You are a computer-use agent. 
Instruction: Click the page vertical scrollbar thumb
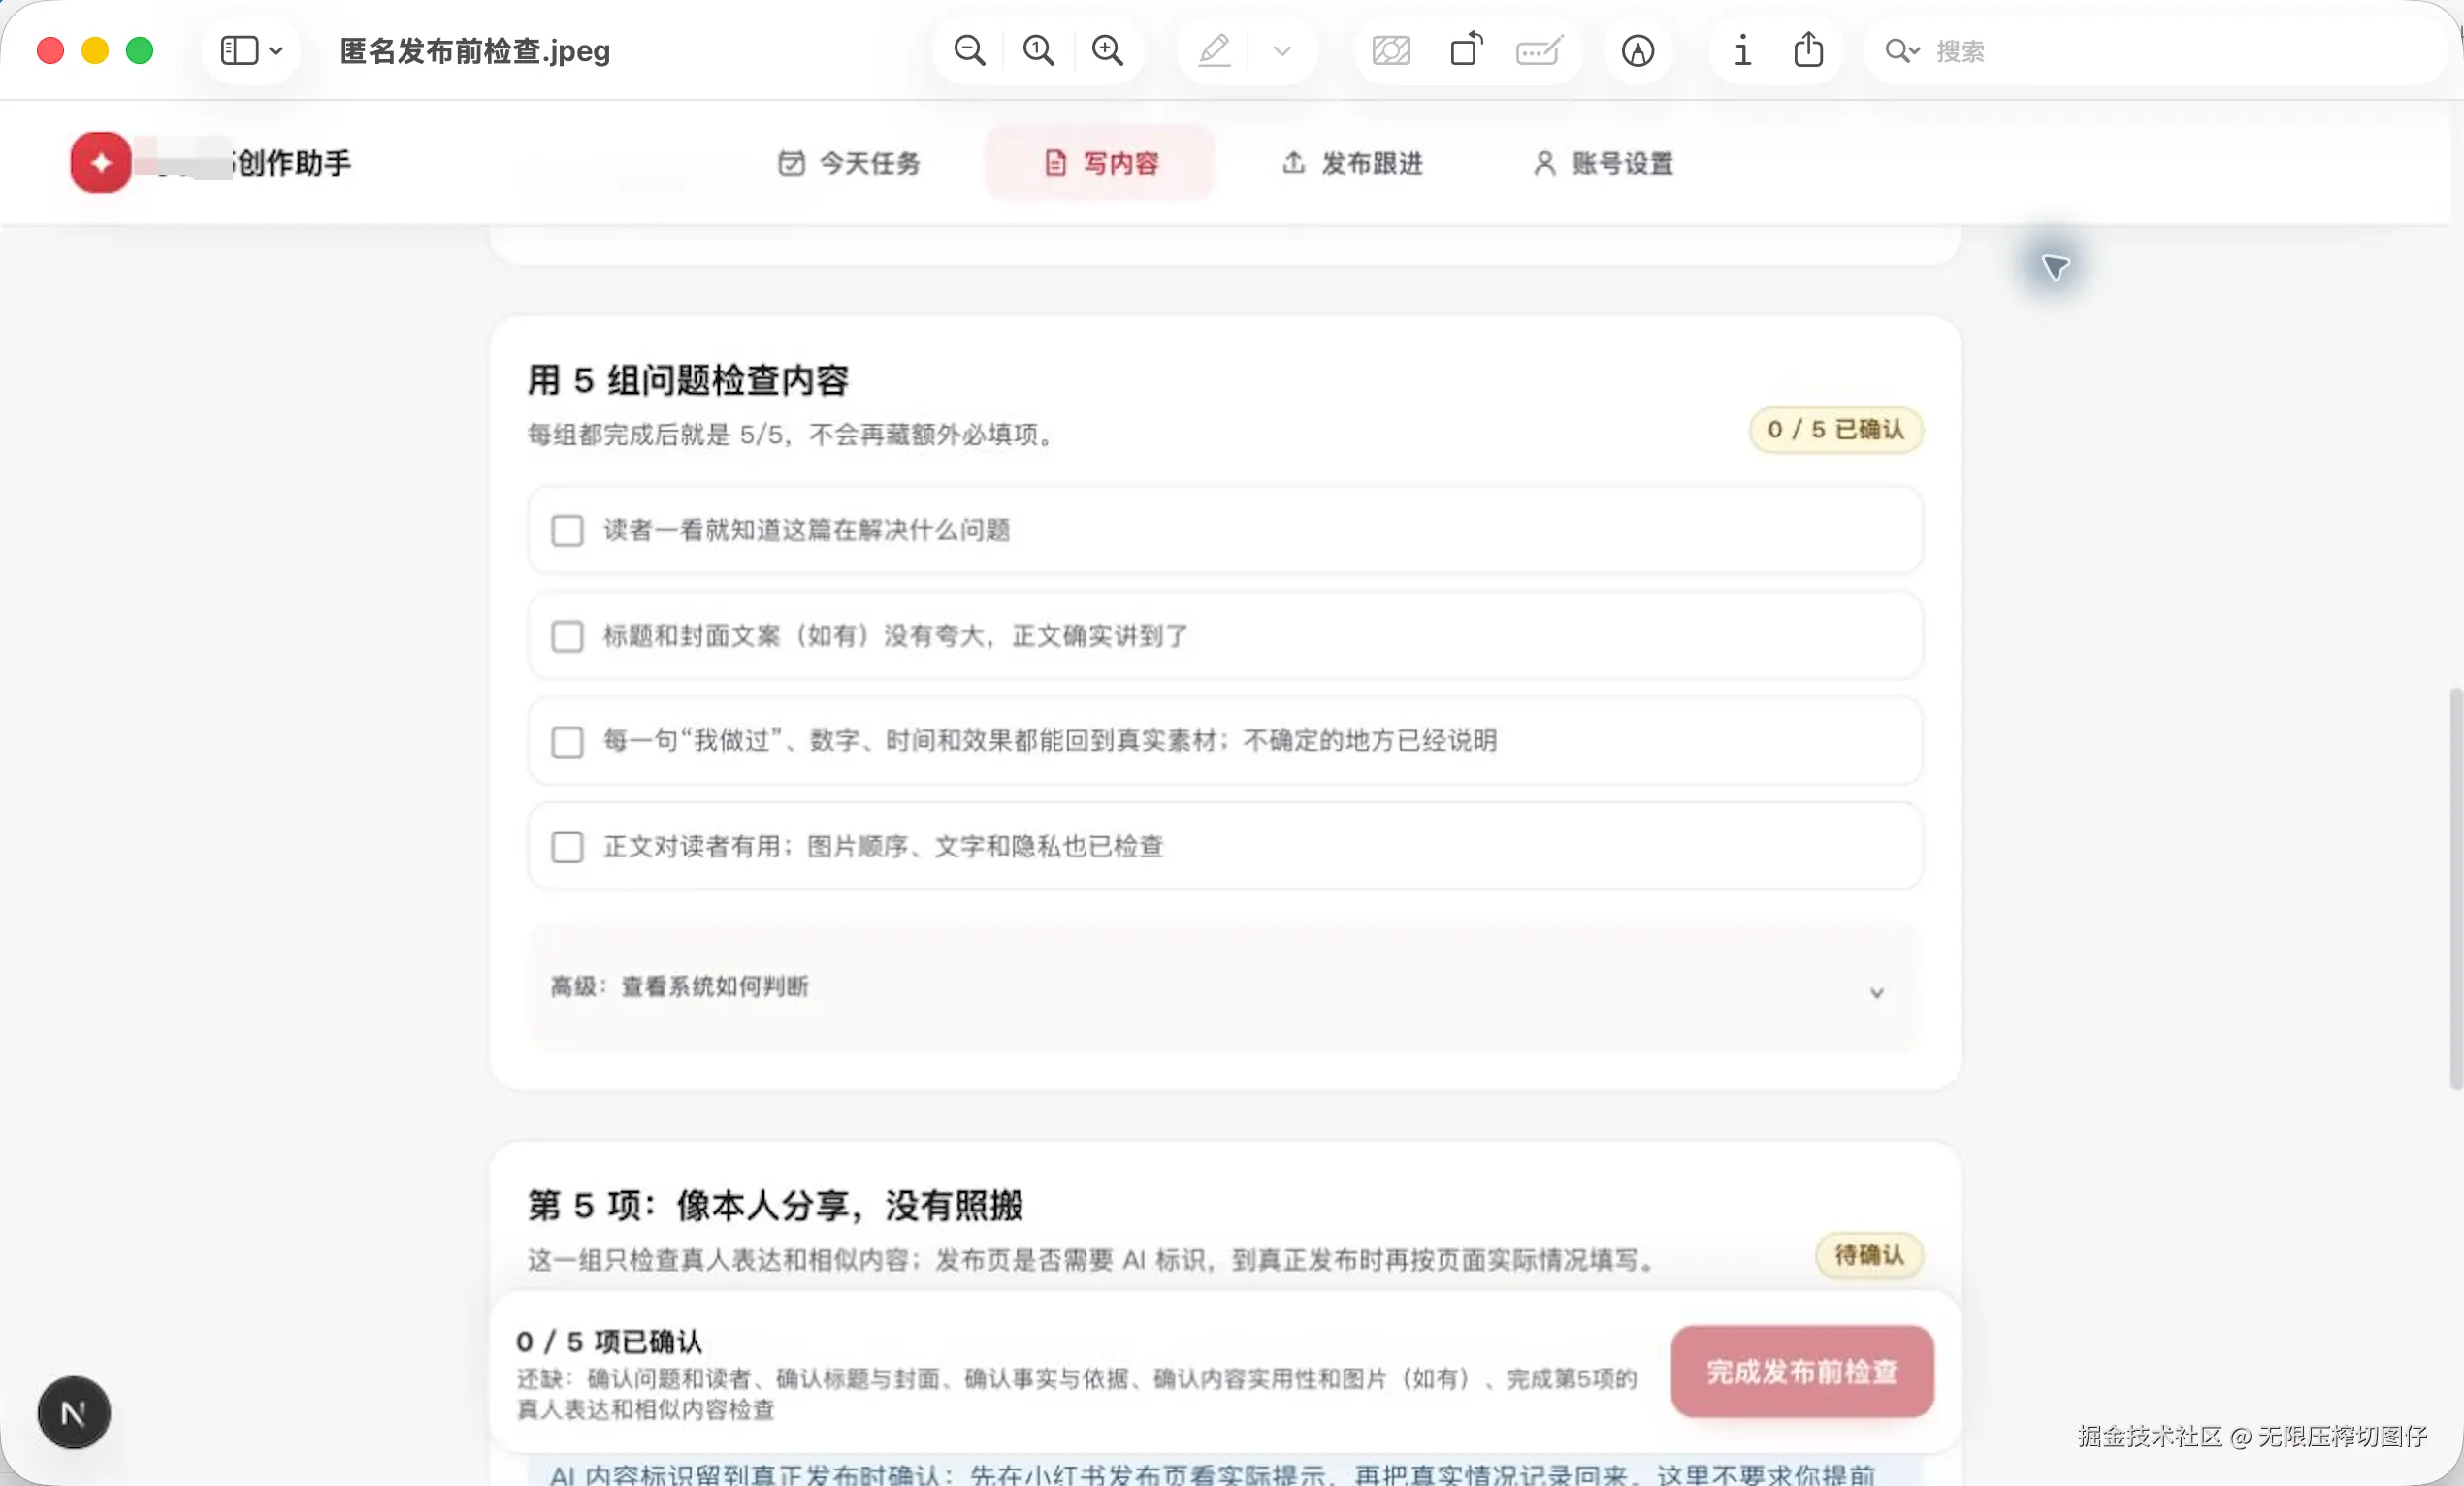point(2455,888)
